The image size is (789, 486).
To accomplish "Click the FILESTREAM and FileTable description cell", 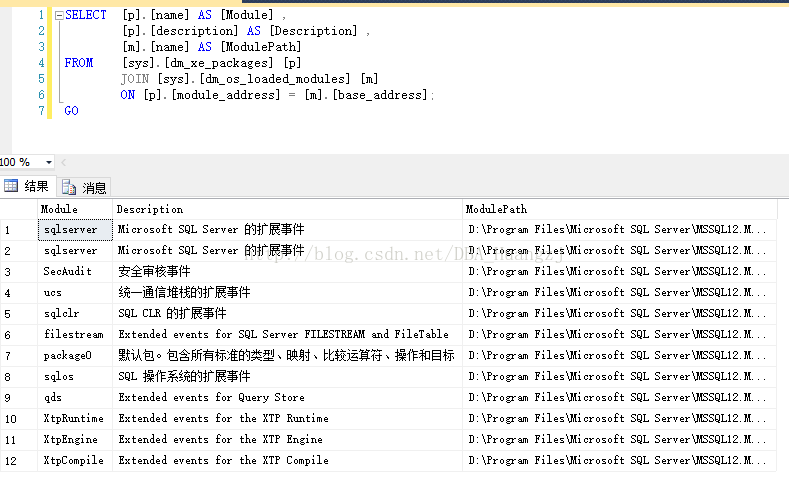I will (287, 335).
